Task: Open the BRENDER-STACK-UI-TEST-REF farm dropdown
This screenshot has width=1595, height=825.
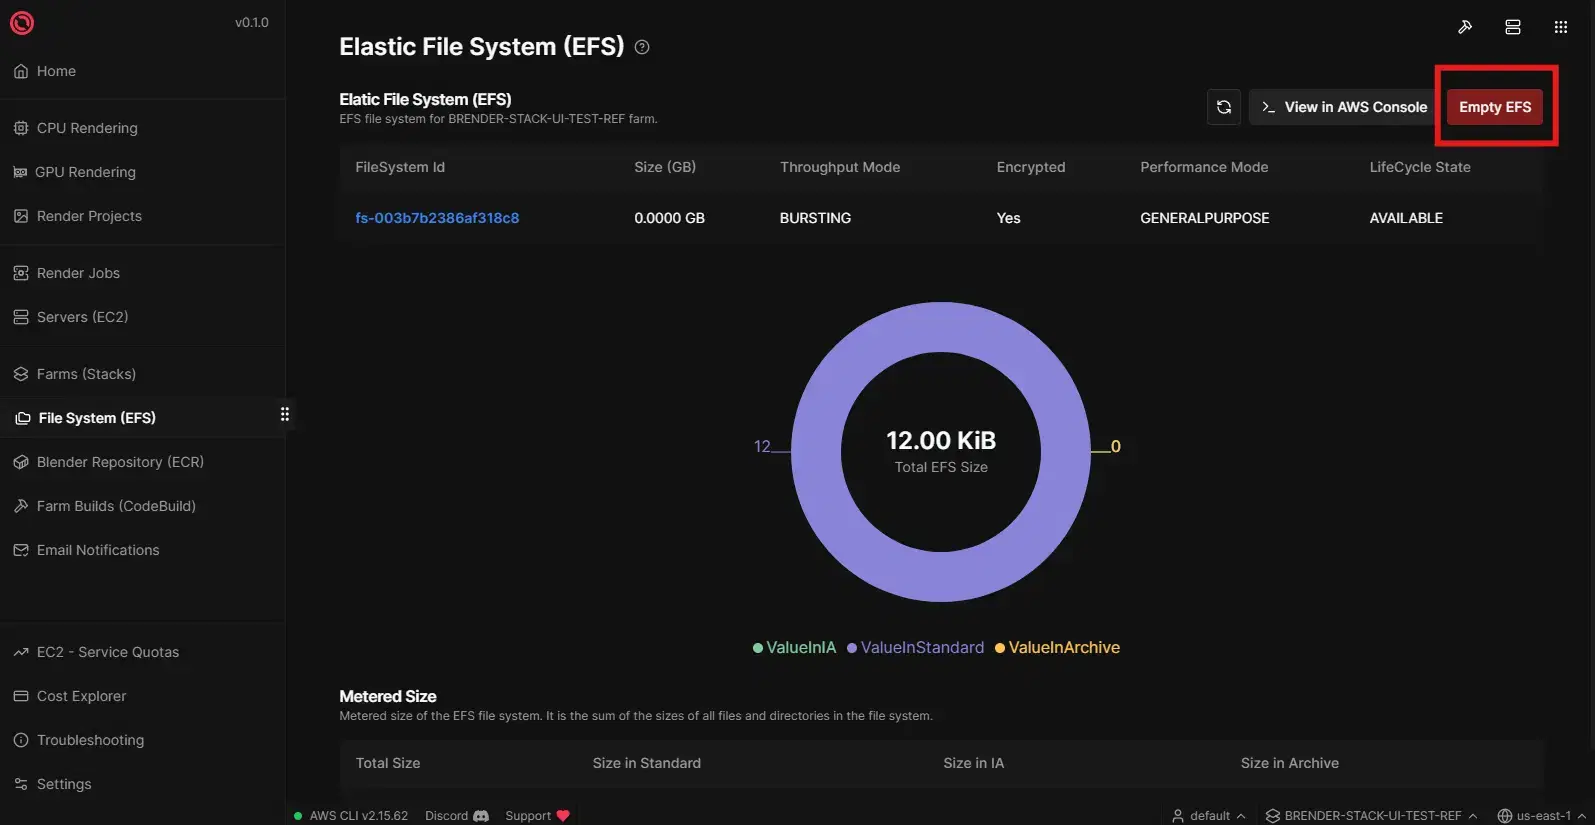Action: [1371, 816]
